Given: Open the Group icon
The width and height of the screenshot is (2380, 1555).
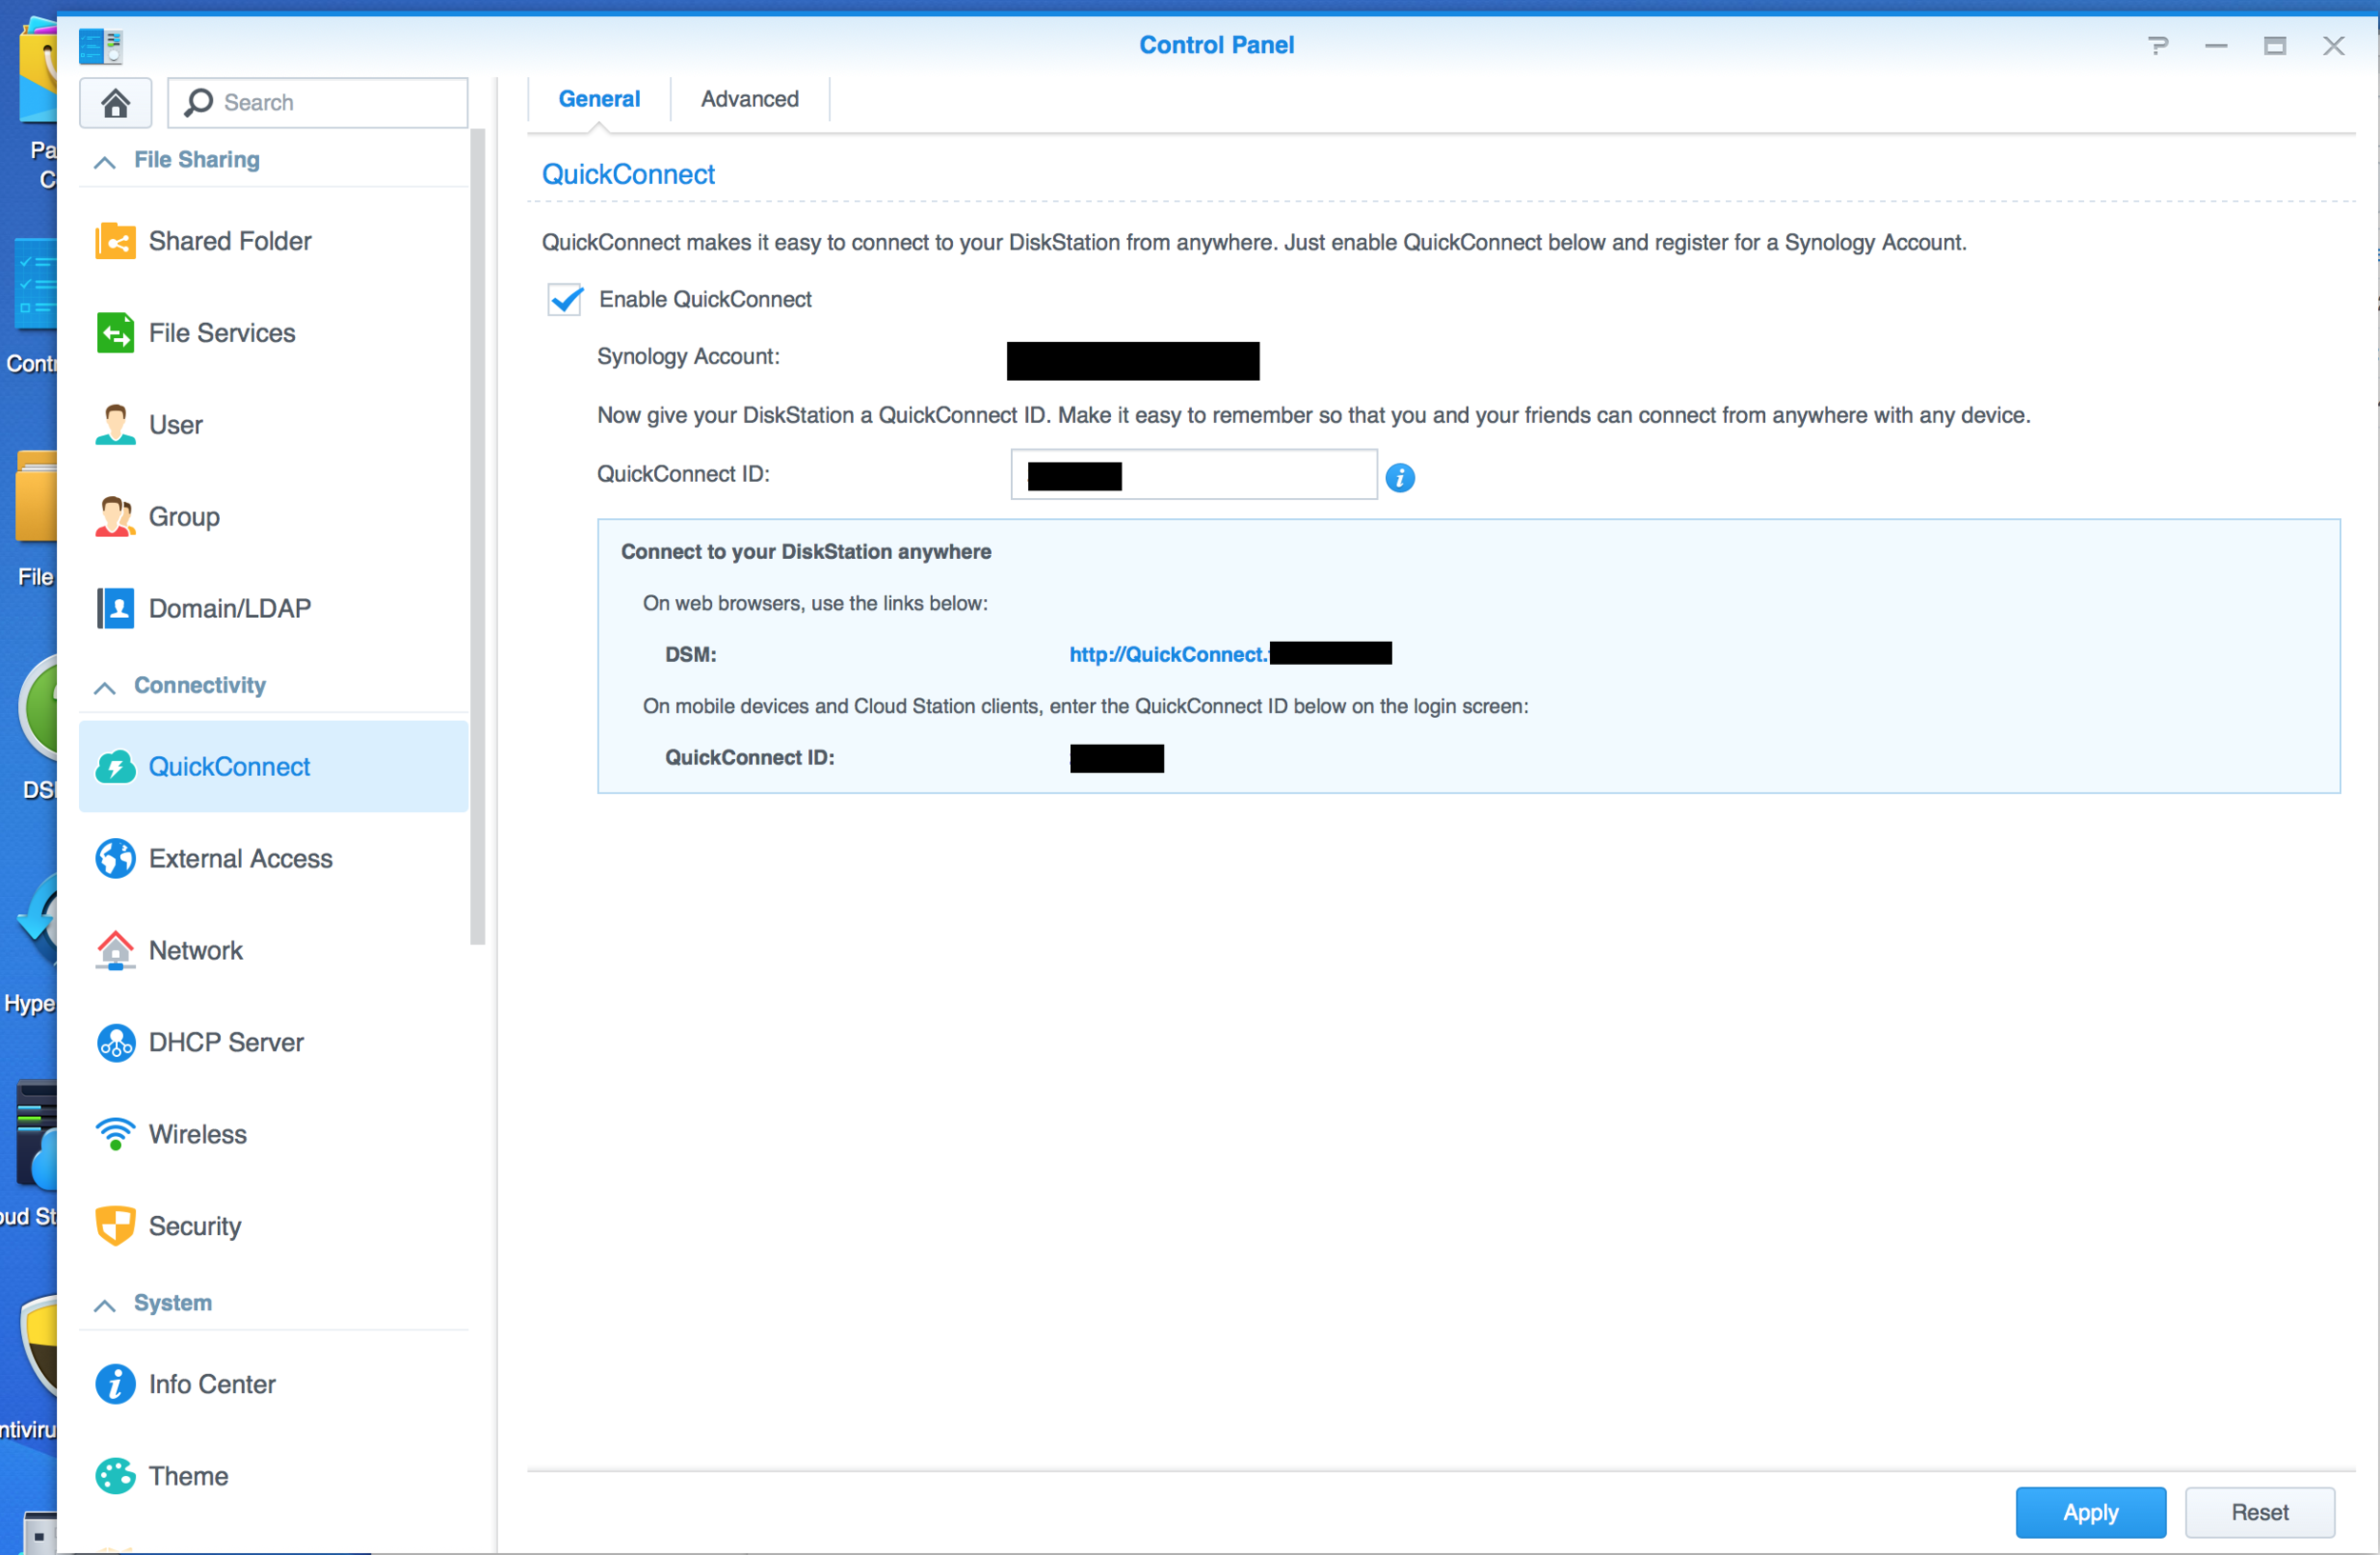Looking at the screenshot, I should [115, 517].
